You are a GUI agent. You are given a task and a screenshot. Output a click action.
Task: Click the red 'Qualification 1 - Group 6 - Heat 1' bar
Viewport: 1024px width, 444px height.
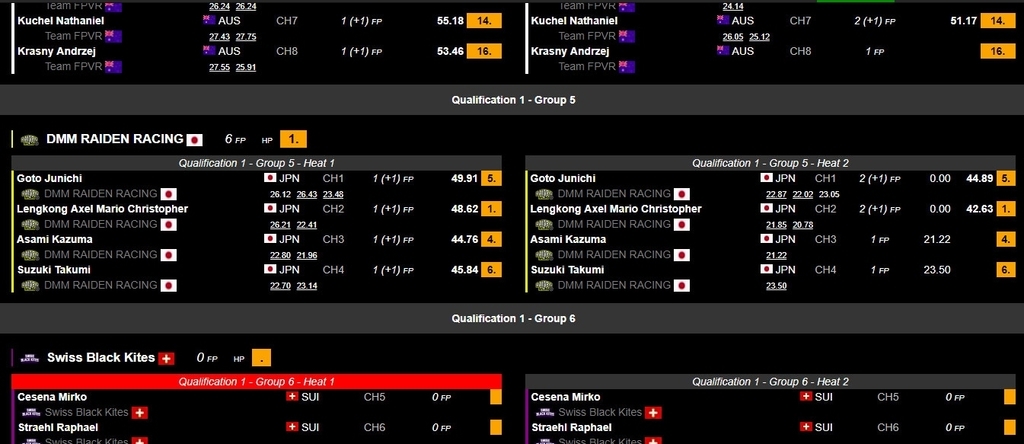click(x=257, y=381)
